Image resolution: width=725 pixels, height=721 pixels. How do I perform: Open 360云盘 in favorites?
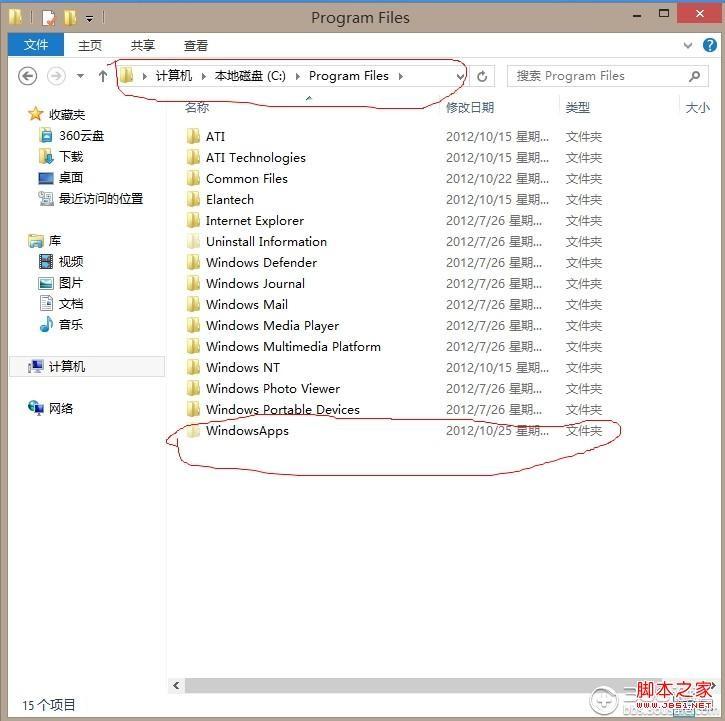coord(81,136)
